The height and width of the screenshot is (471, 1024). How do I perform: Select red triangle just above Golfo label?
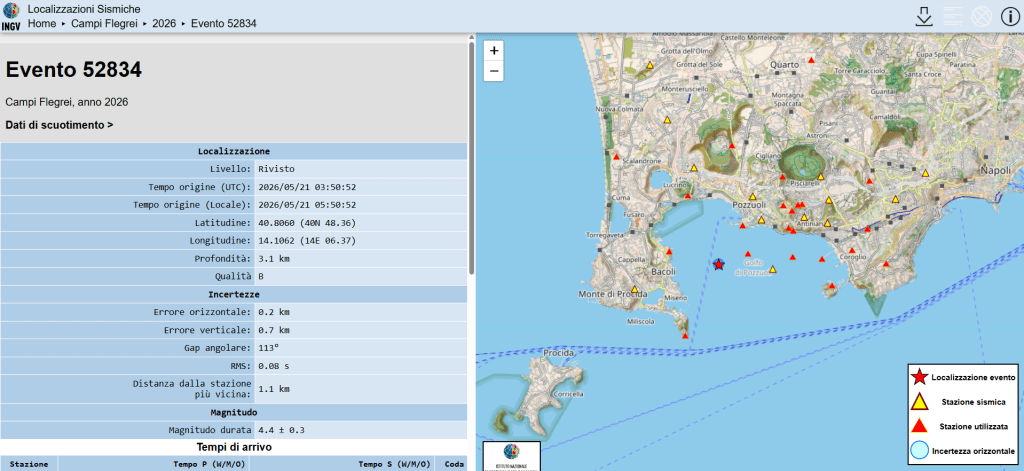pyautogui.click(x=748, y=253)
